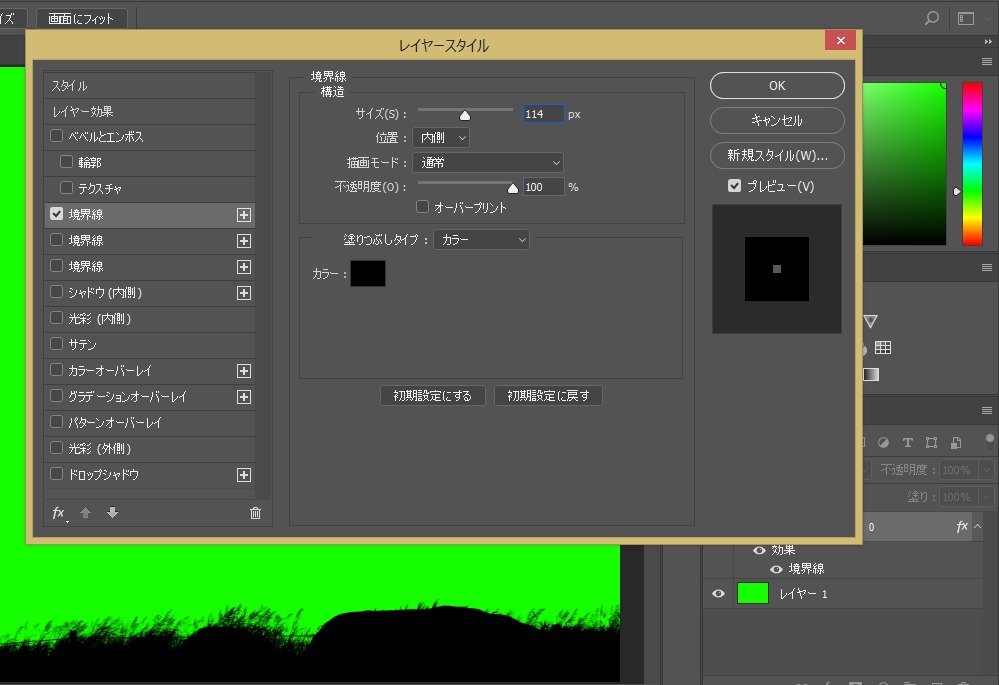Uncheck the Preview checkbox
999x685 pixels.
[x=735, y=186]
